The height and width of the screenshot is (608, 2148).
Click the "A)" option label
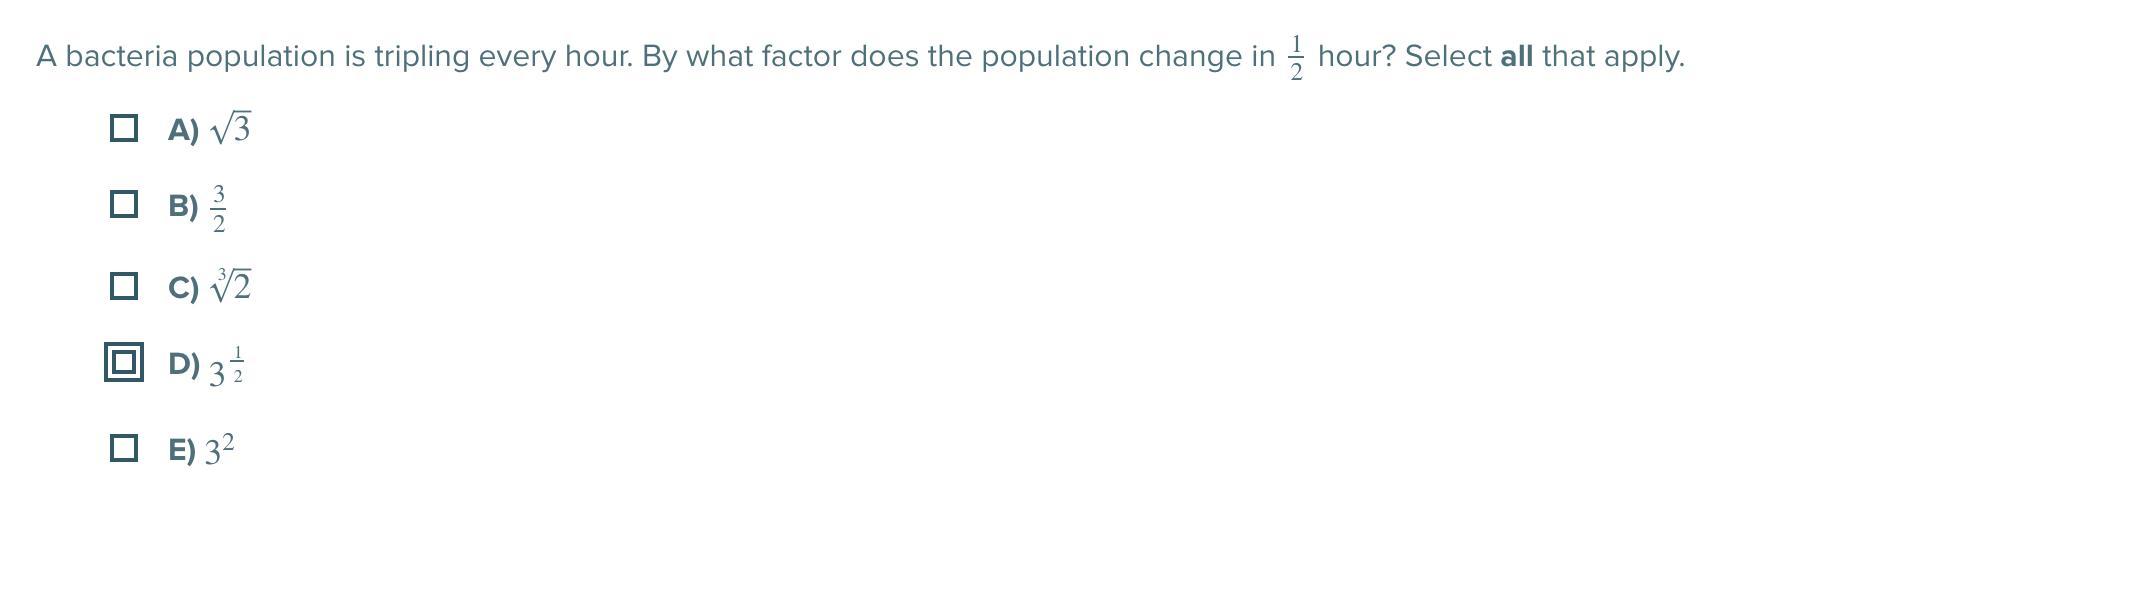[184, 130]
